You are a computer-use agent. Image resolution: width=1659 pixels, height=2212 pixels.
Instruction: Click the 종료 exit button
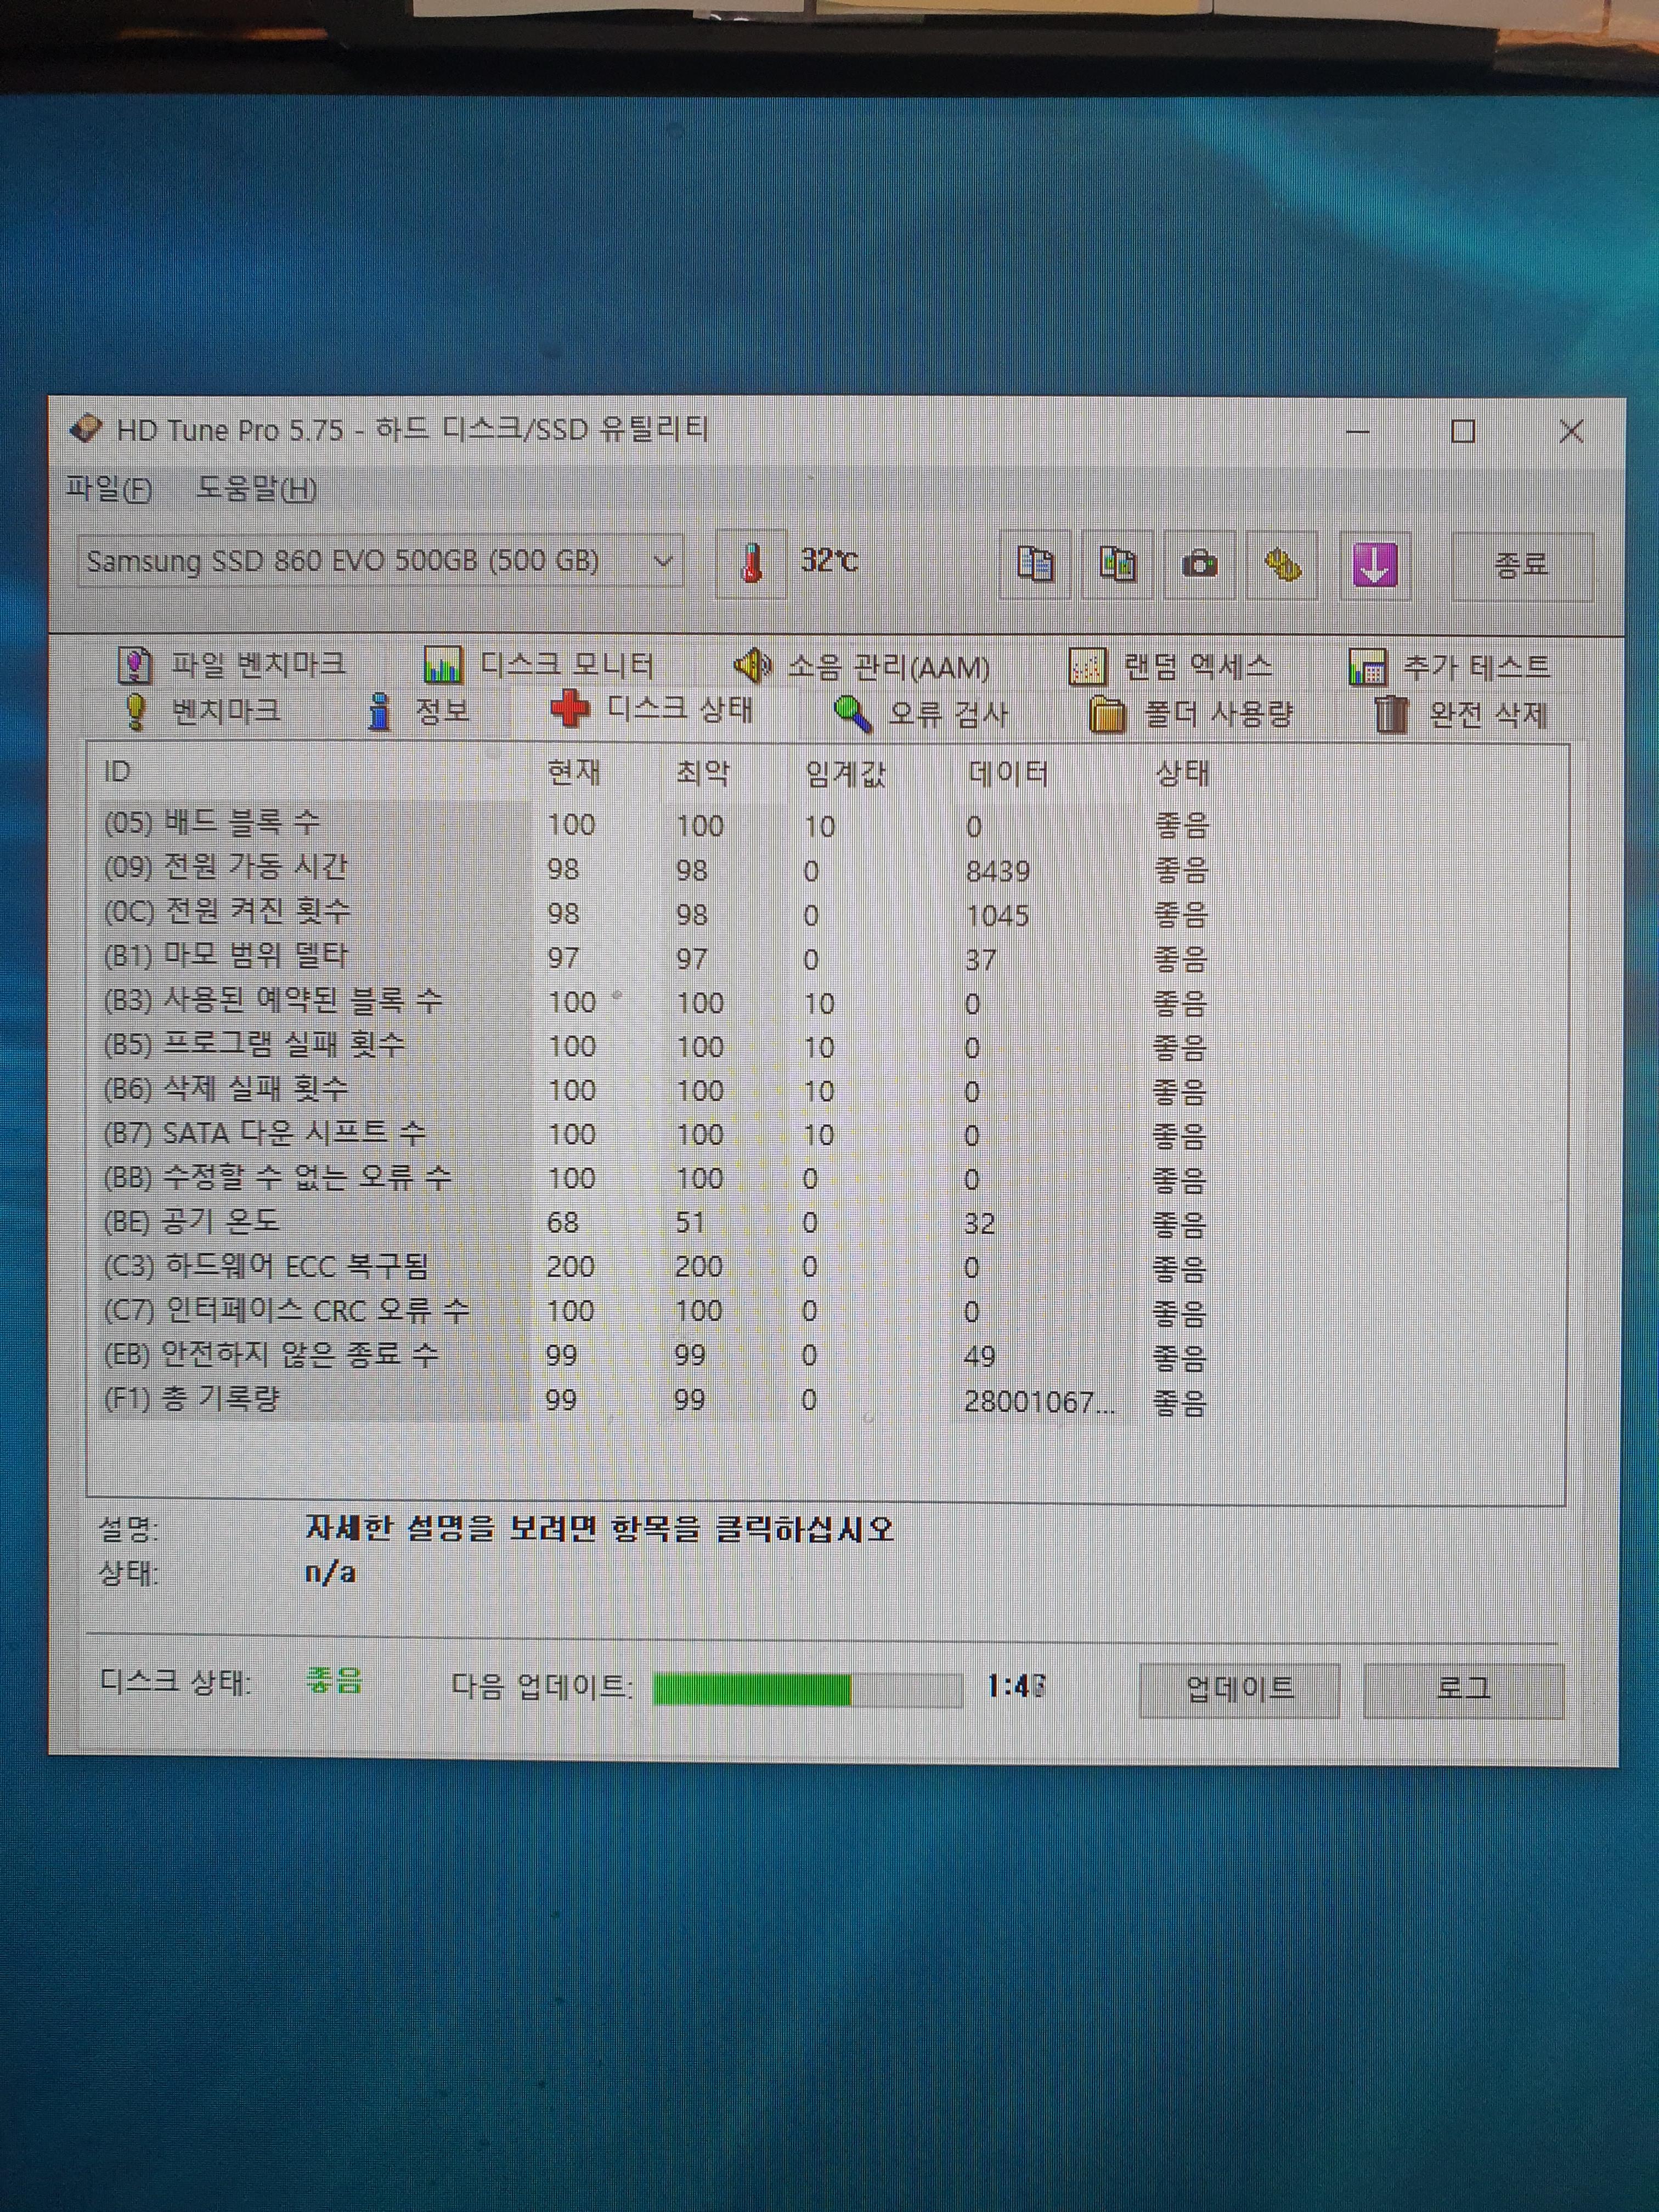point(1521,566)
